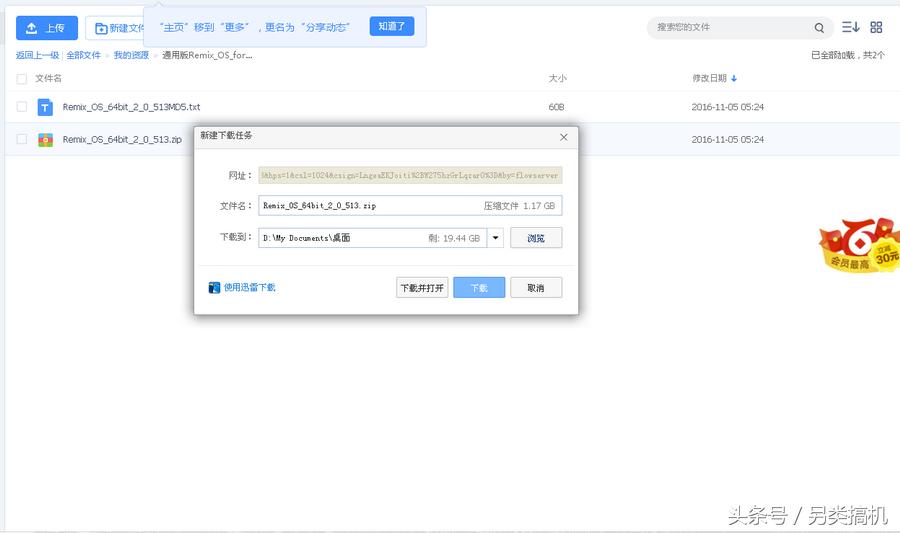Click the 下载并打开 button

422,287
